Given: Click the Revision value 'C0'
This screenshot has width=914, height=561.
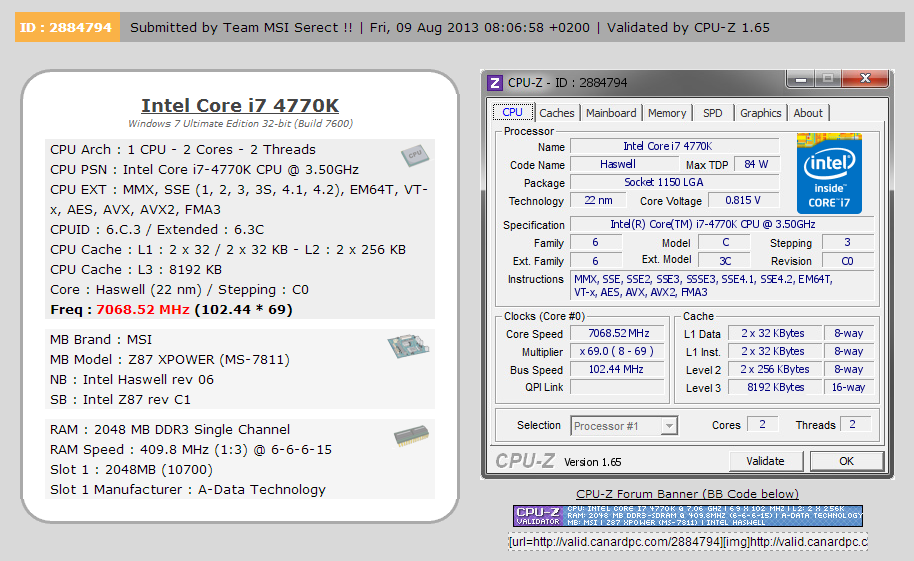Looking at the screenshot, I should click(x=848, y=261).
